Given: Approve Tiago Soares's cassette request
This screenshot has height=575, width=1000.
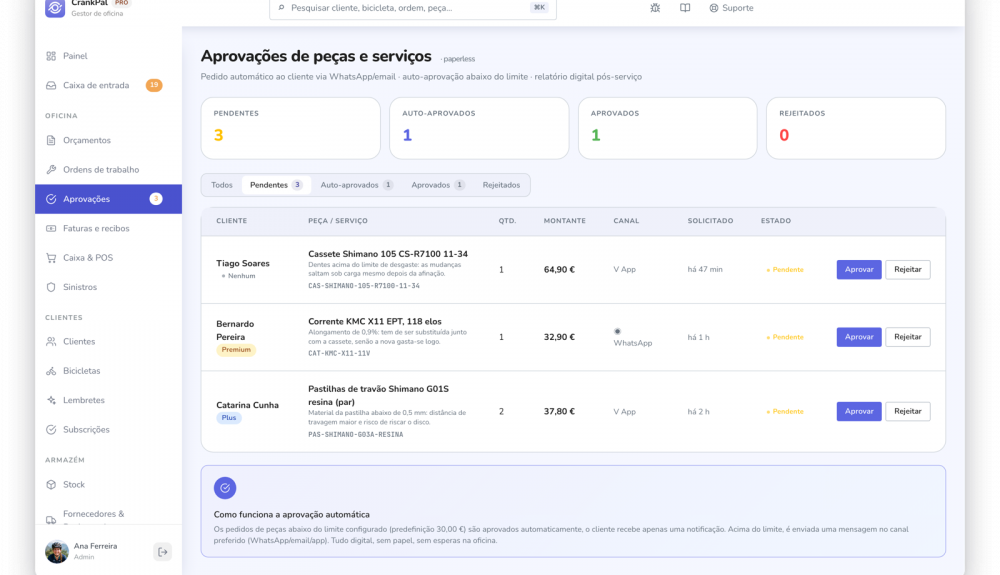Looking at the screenshot, I should pyautogui.click(x=859, y=270).
